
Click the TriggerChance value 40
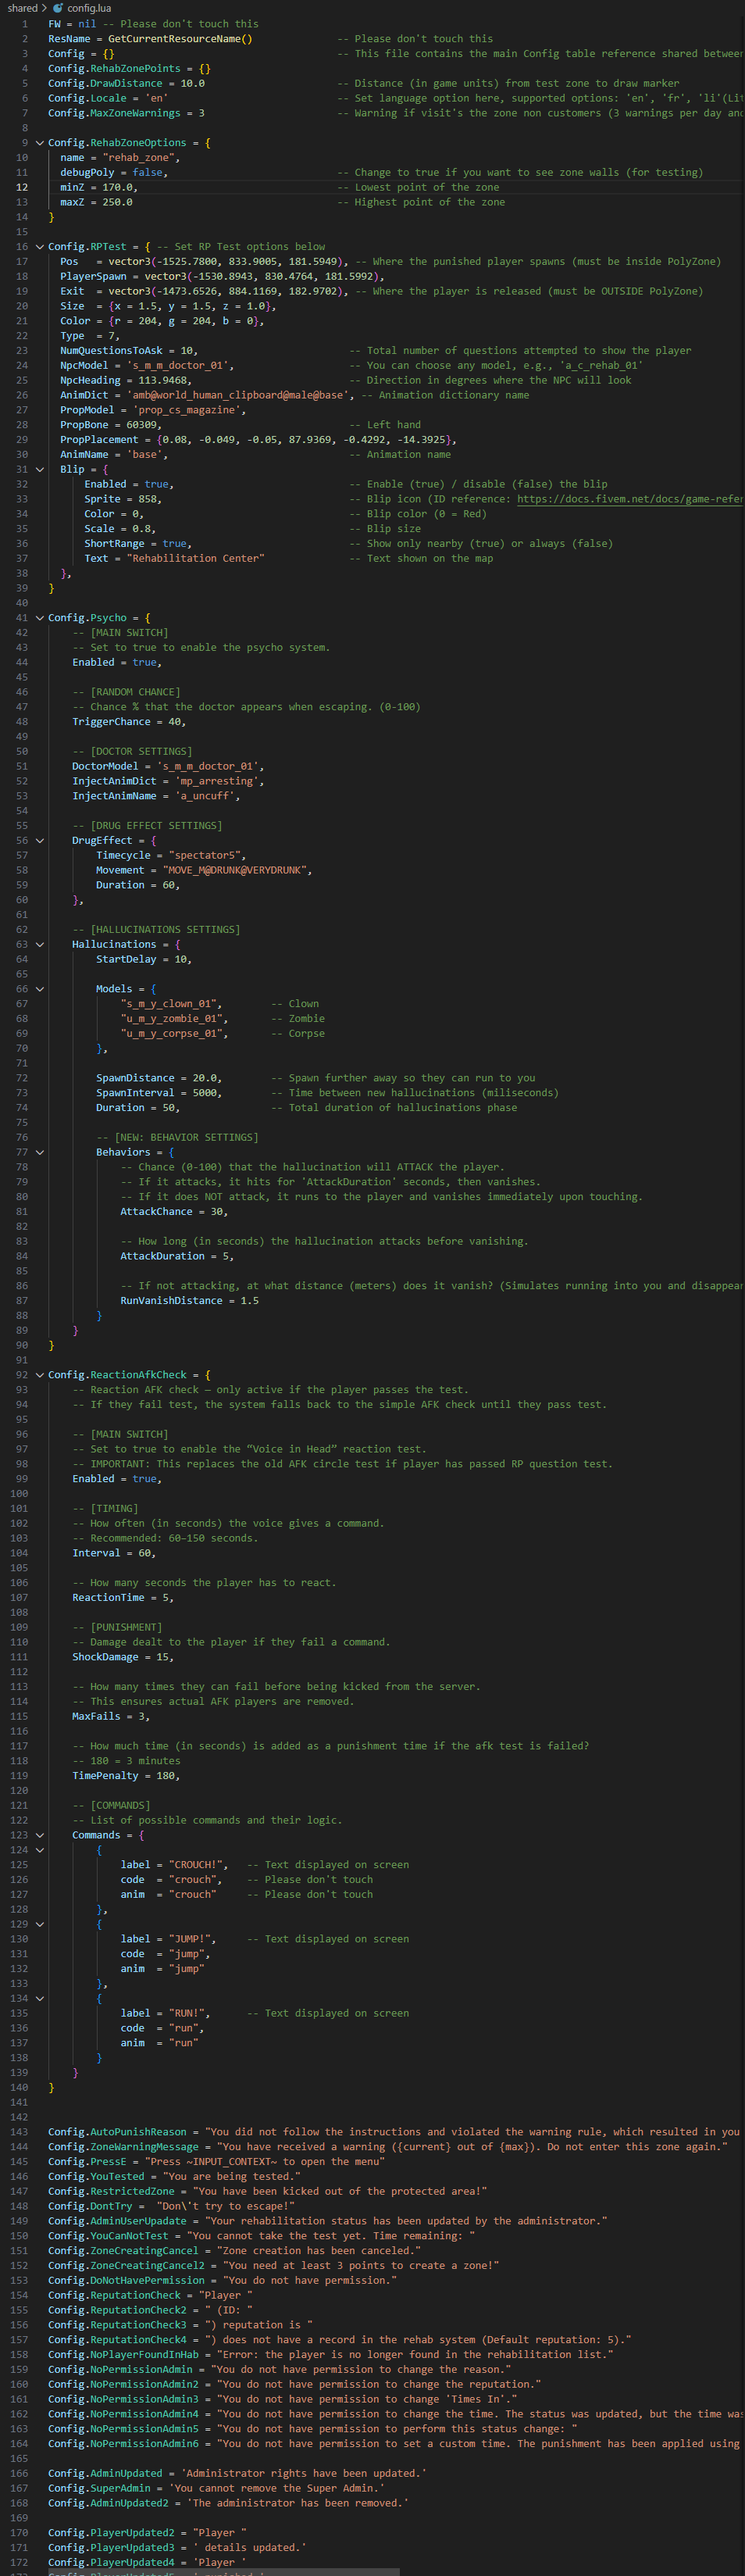176,722
